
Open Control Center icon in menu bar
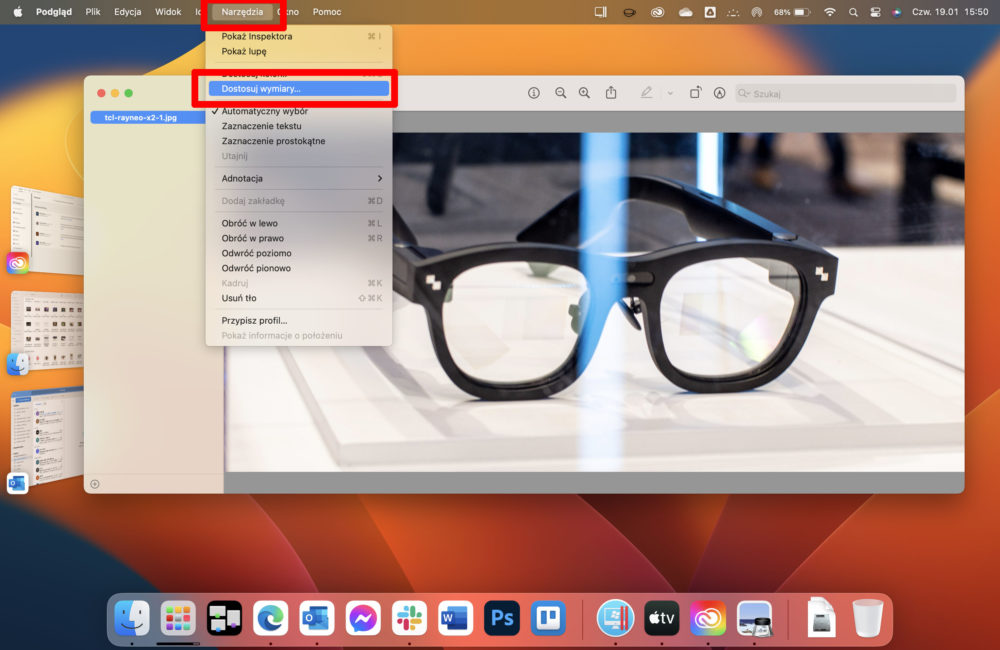pyautogui.click(x=875, y=11)
